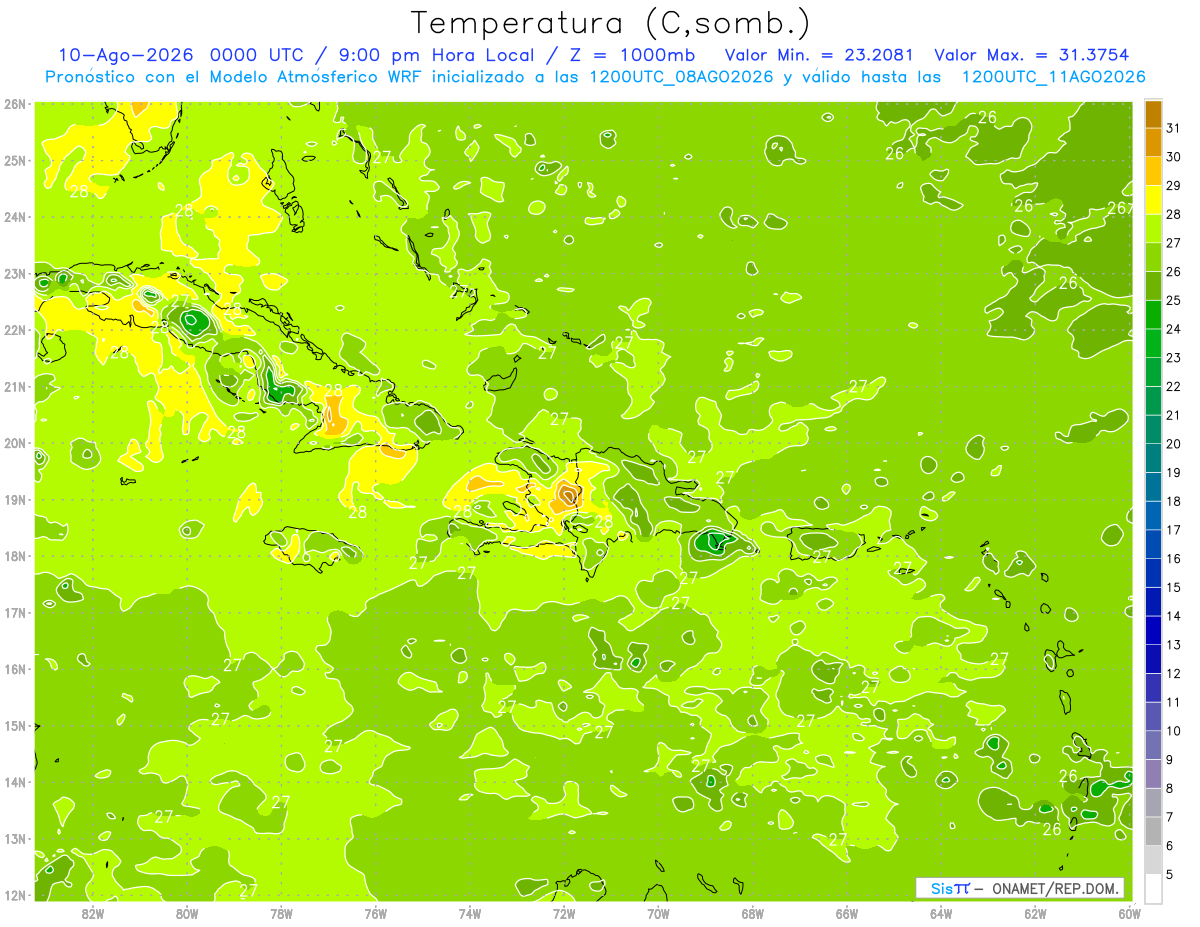This screenshot has height=927, width=1200.
Task: Click the "74W" longitude label
Action: coord(469,912)
